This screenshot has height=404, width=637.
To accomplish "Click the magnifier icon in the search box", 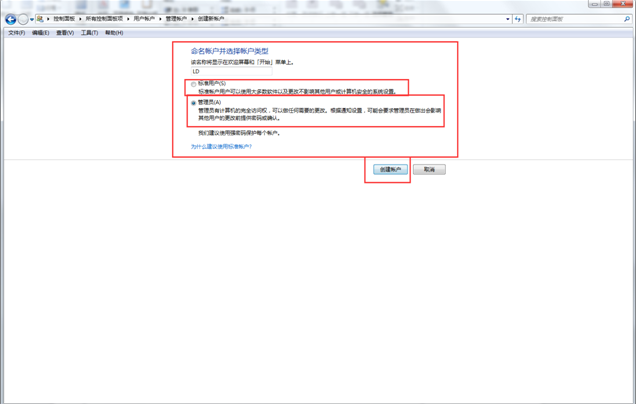I will pyautogui.click(x=627, y=19).
